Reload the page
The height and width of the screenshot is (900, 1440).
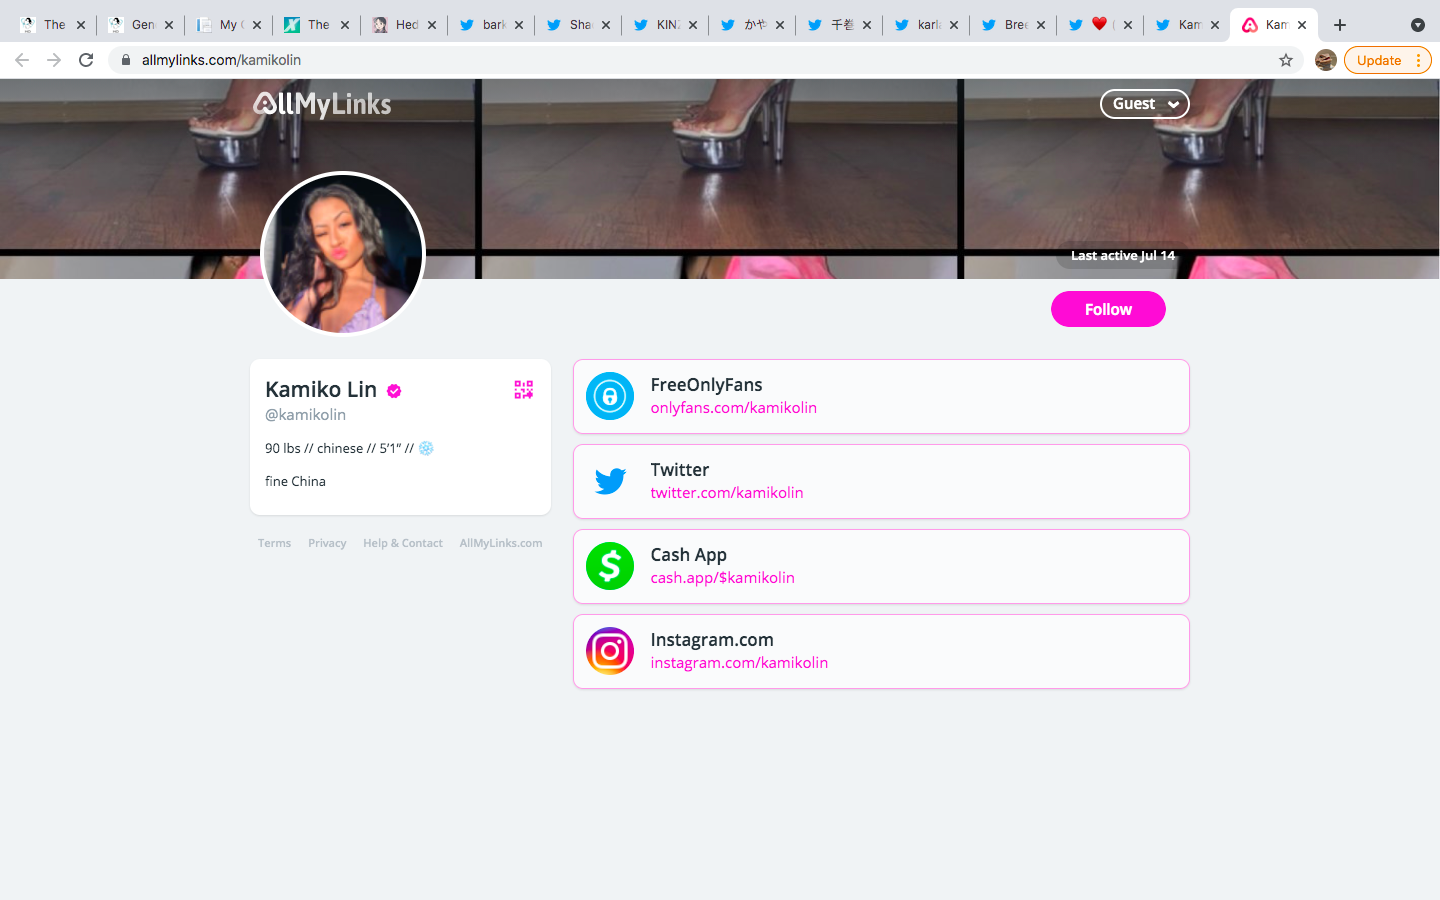click(86, 60)
